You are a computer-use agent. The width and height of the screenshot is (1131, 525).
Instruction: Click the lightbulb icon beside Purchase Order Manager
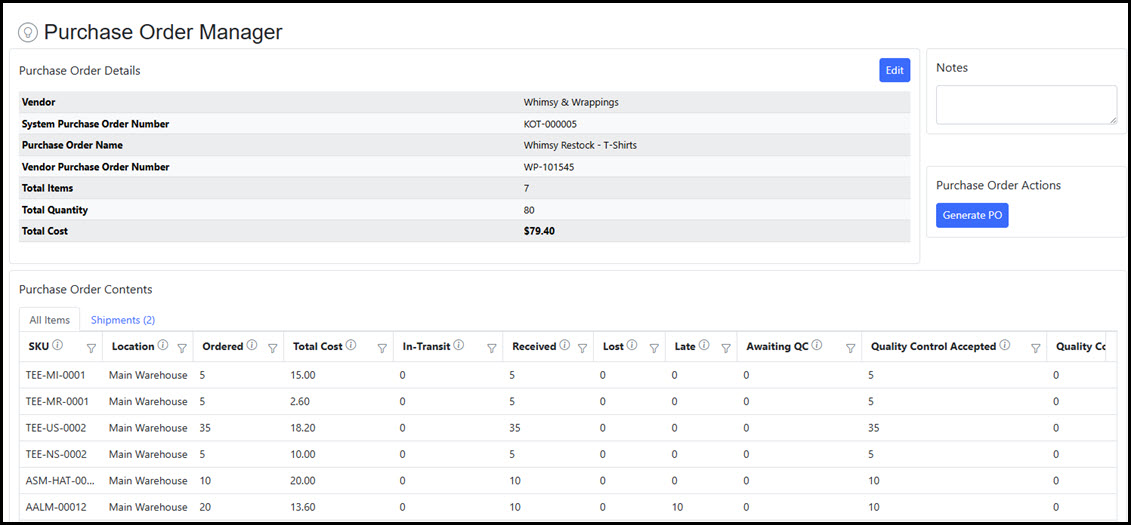click(x=28, y=32)
